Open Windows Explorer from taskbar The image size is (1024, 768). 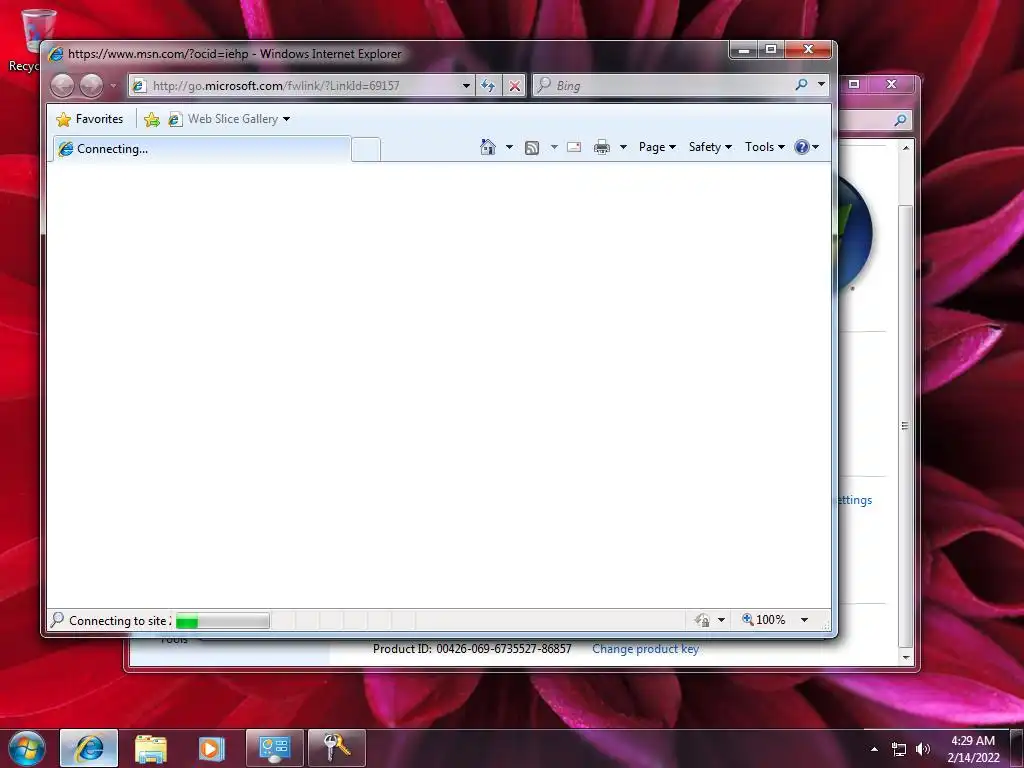tap(151, 748)
